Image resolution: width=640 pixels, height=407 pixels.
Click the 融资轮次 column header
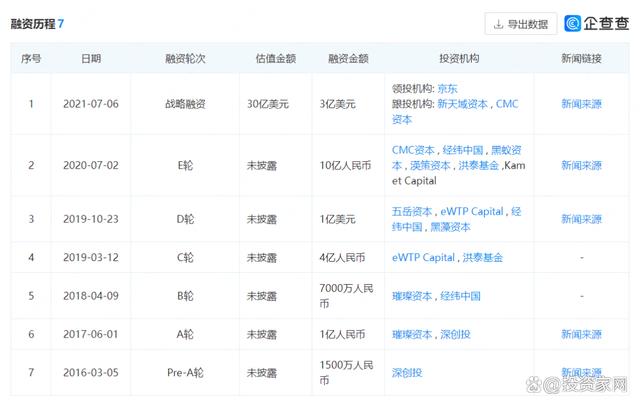tap(185, 59)
